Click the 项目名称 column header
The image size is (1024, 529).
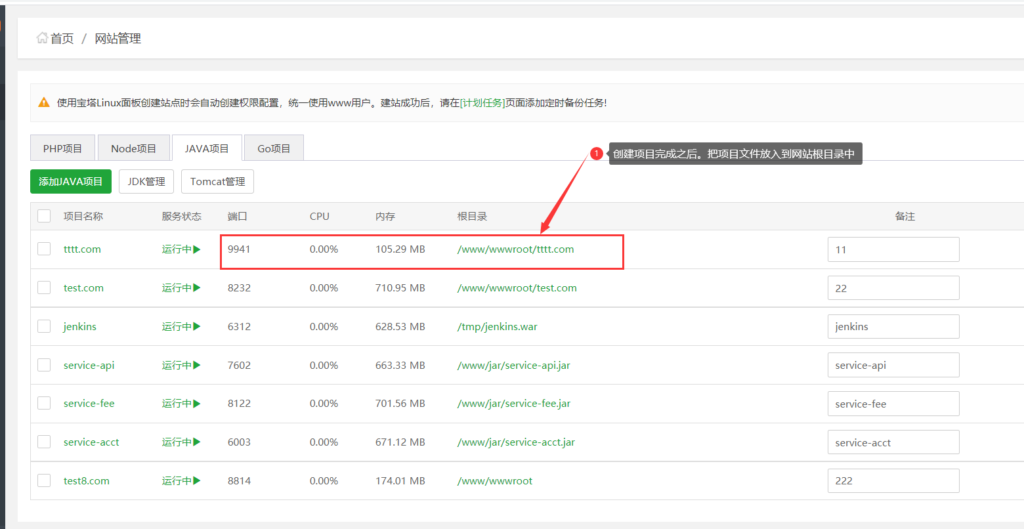[x=83, y=216]
